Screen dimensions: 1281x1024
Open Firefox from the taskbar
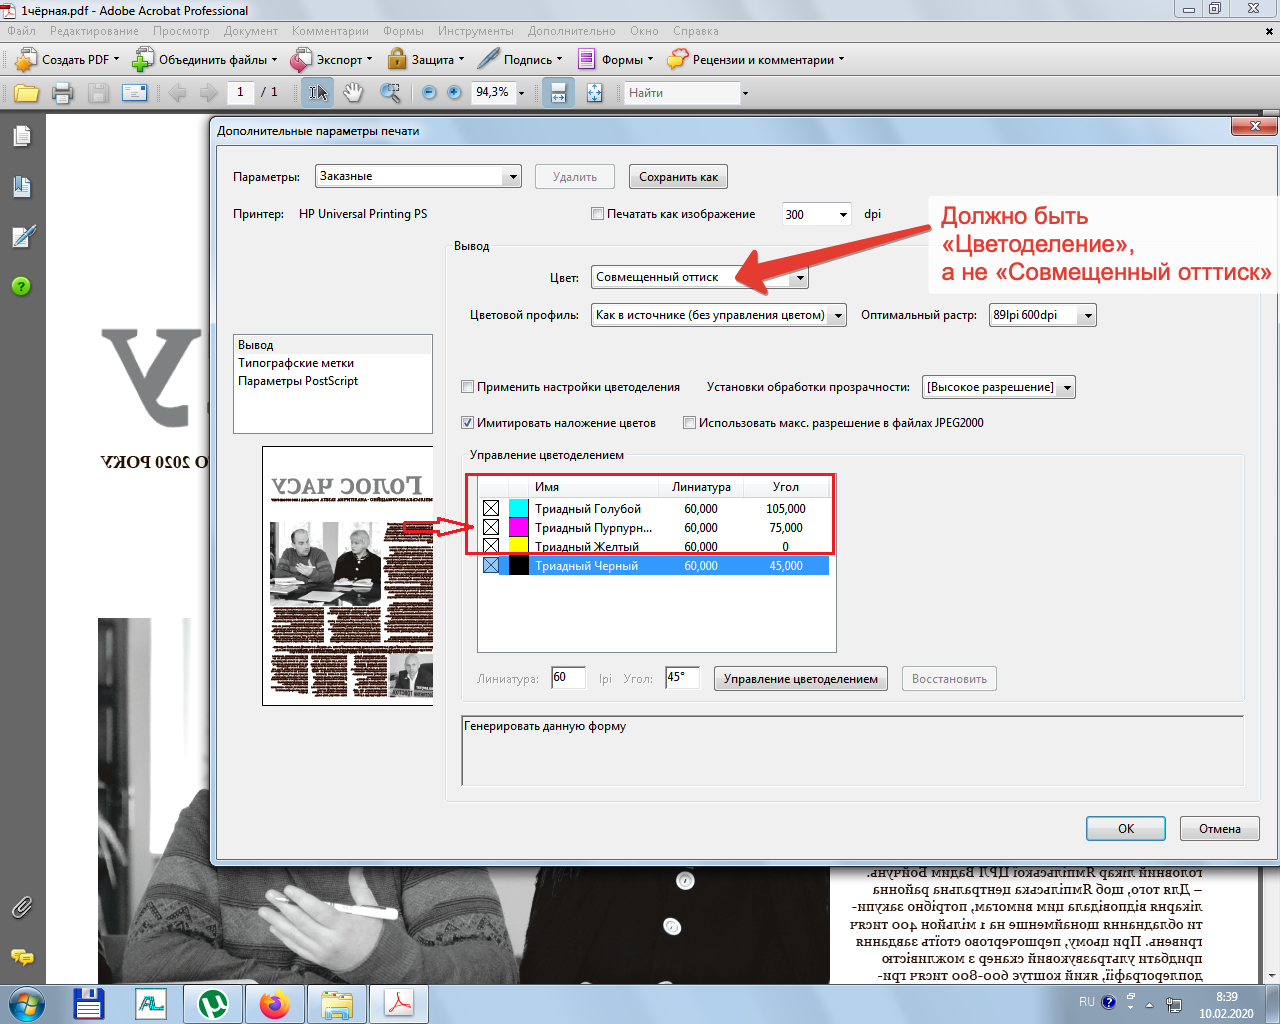[x=274, y=1004]
